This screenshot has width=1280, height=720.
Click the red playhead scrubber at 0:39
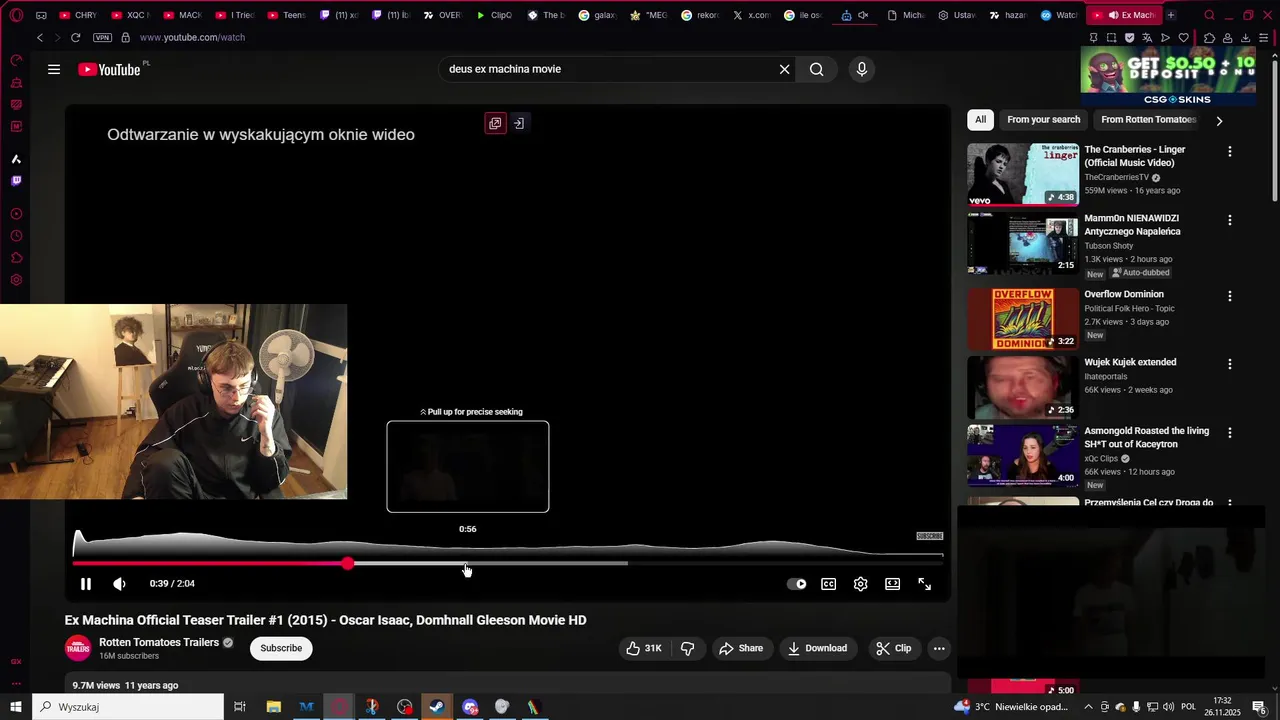point(347,564)
